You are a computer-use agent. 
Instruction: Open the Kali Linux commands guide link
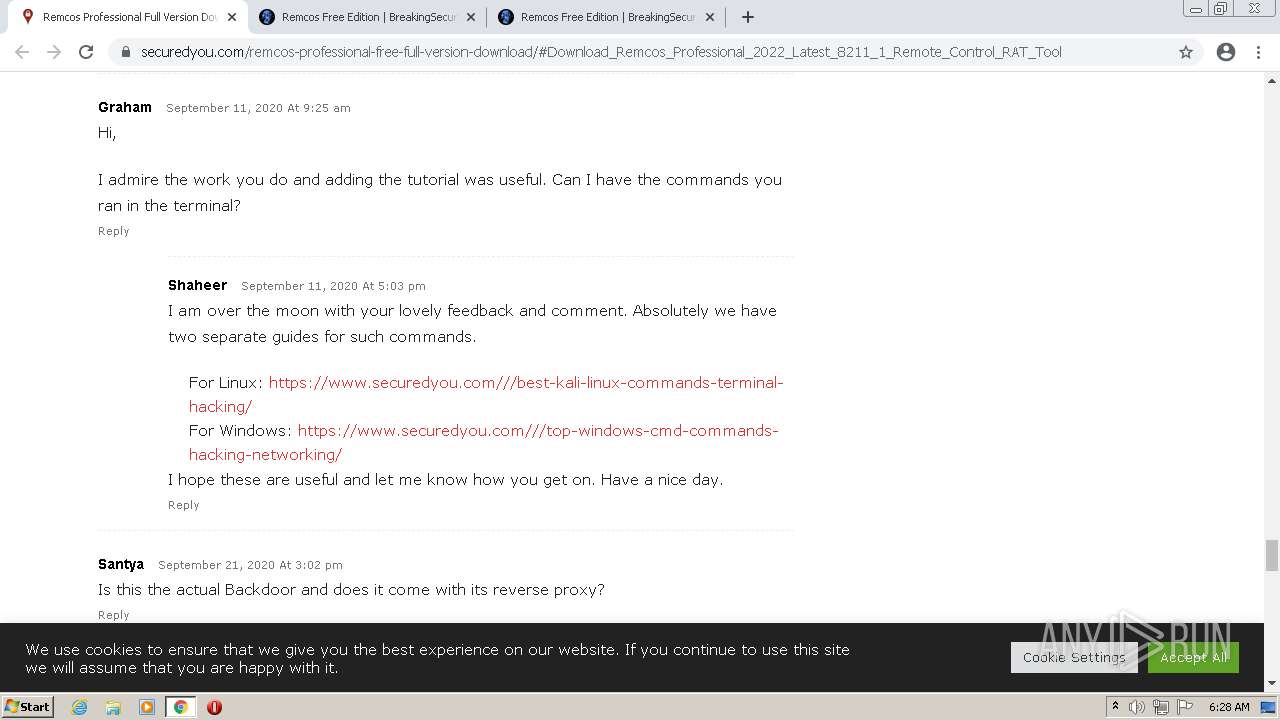coord(486,394)
